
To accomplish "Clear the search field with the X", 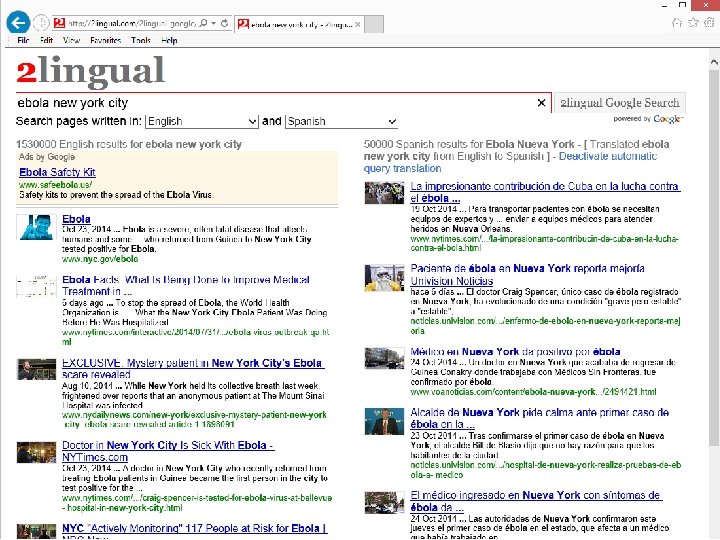I will 541,103.
